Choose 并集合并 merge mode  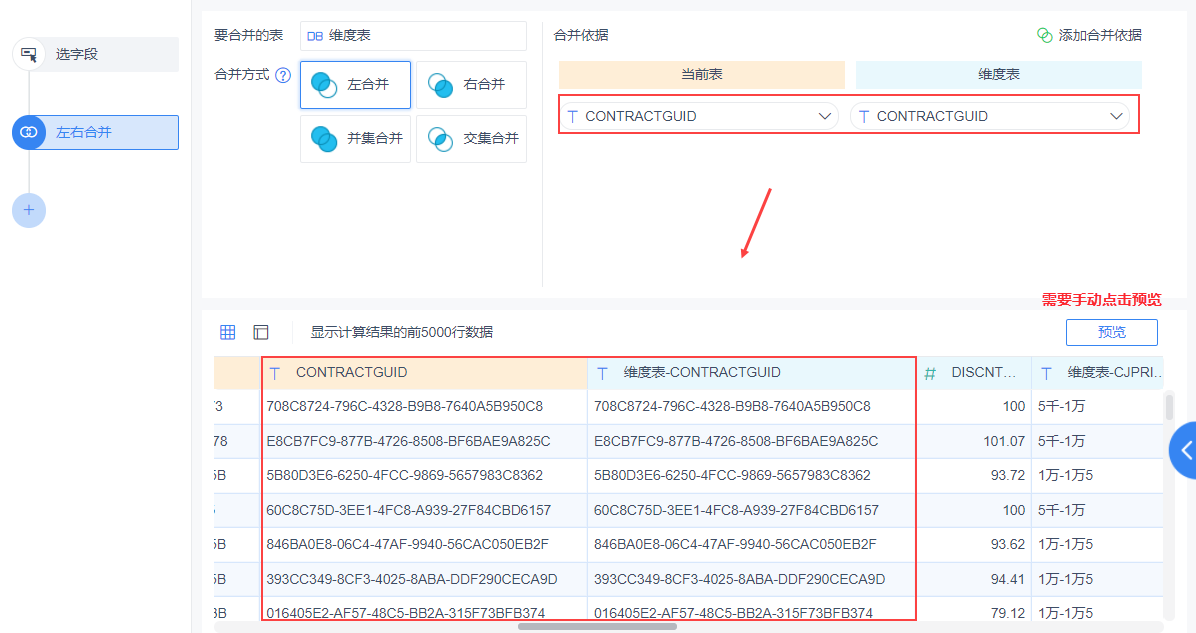tap(355, 139)
